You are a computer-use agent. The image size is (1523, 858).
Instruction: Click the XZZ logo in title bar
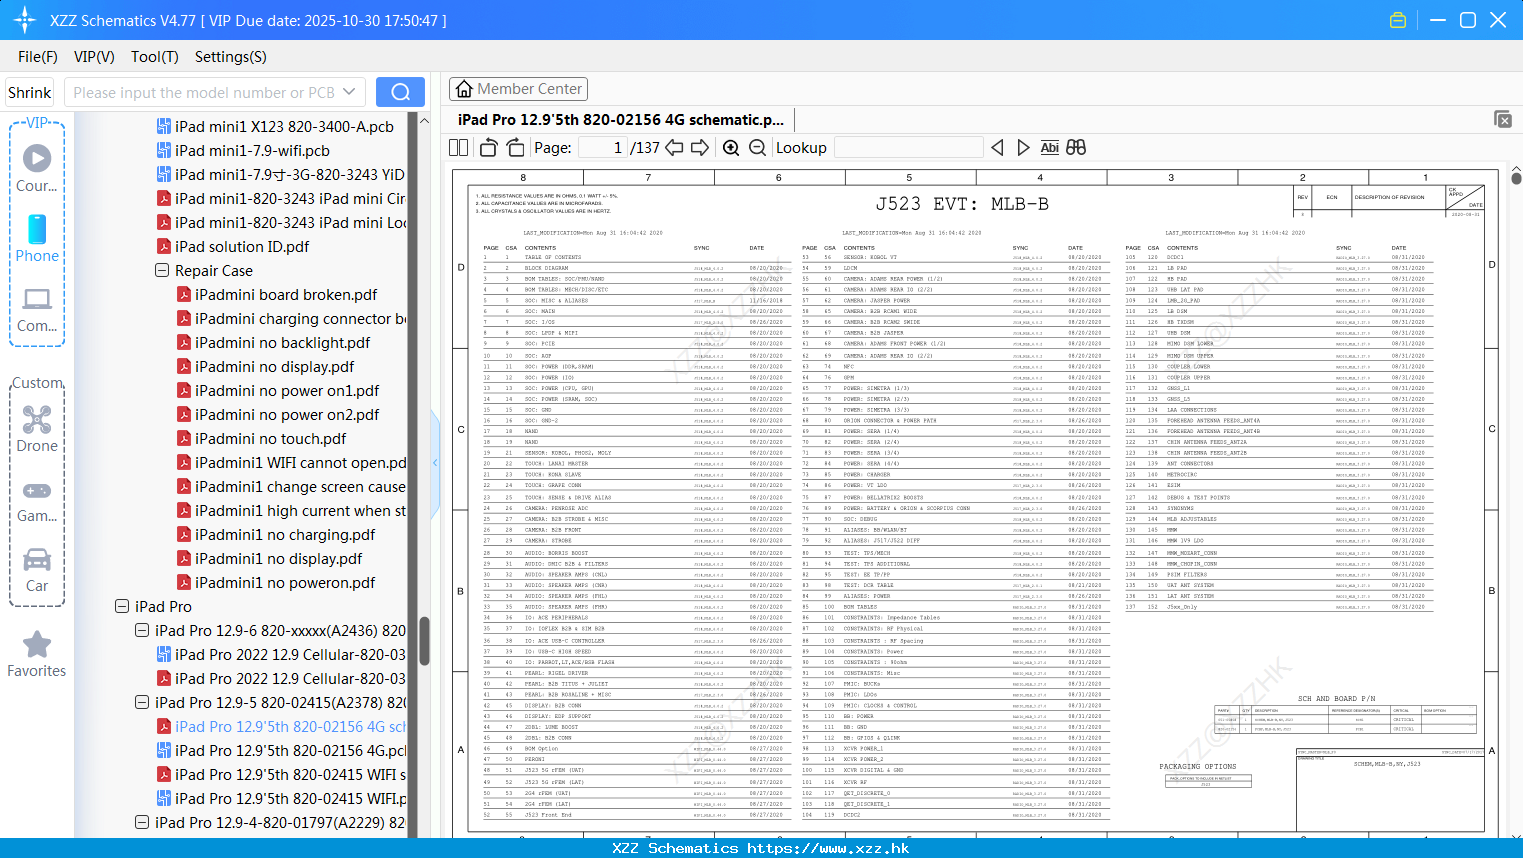click(x=25, y=20)
